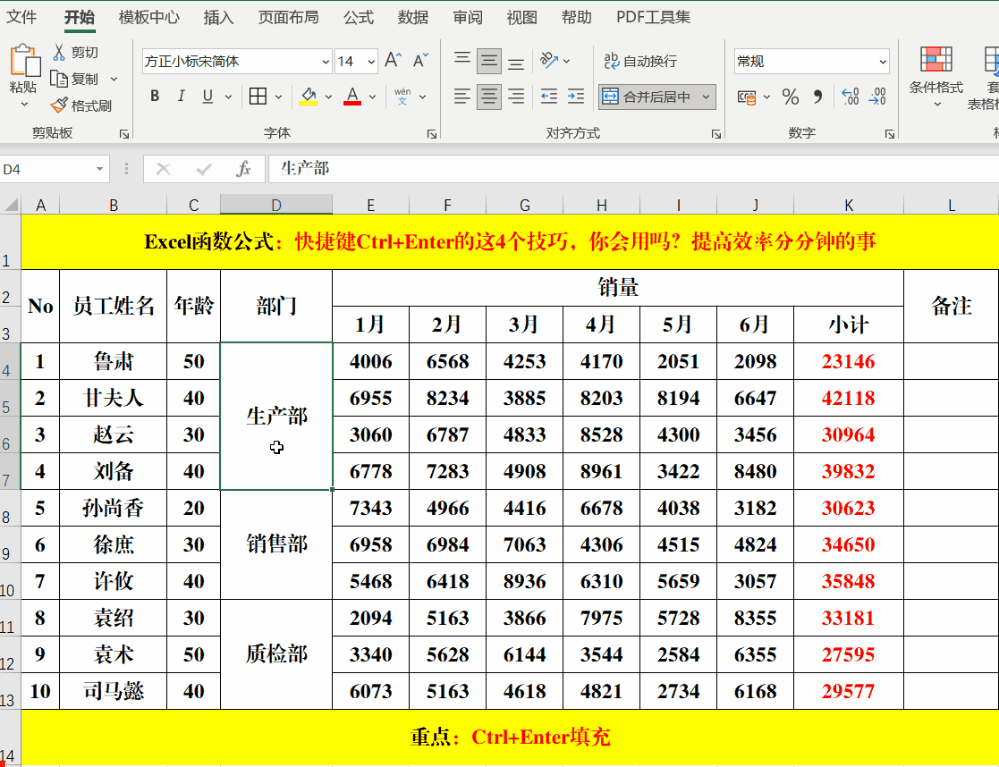999x767 pixels.
Task: Expand the 复制 copy options arrow
Action: pos(114,79)
